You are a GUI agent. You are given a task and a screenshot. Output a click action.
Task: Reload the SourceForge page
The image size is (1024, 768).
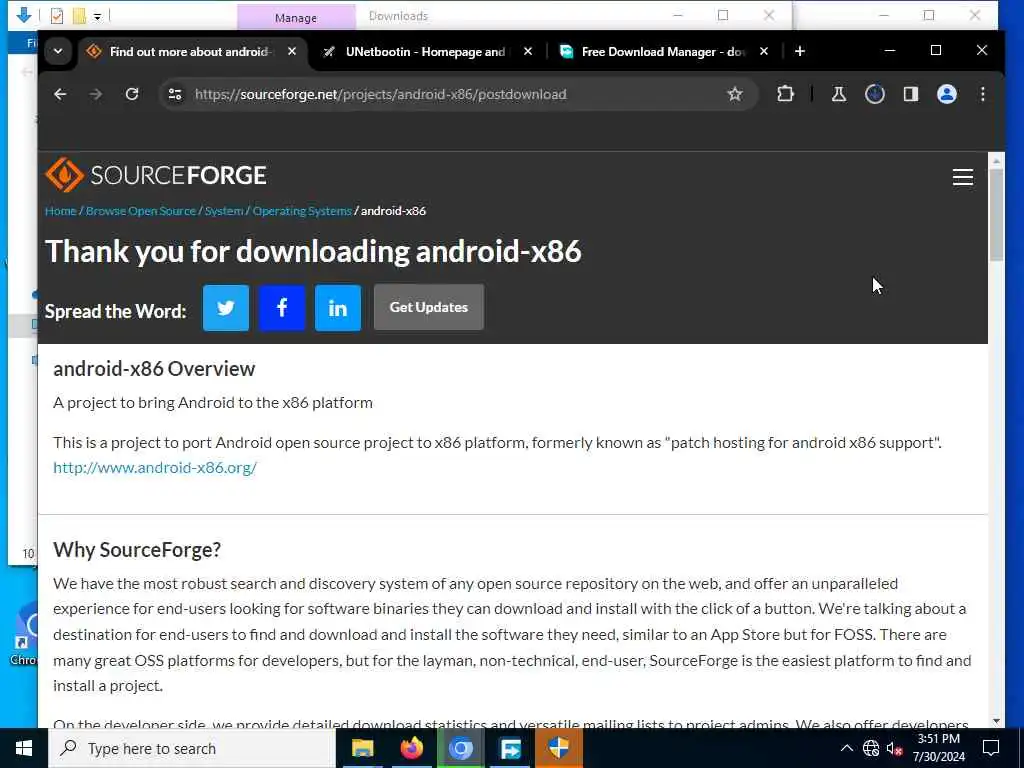[x=132, y=95]
